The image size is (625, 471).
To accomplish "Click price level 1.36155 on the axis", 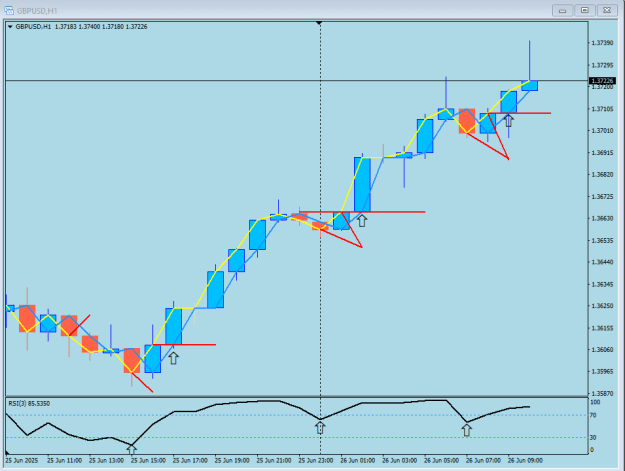I will [x=602, y=328].
